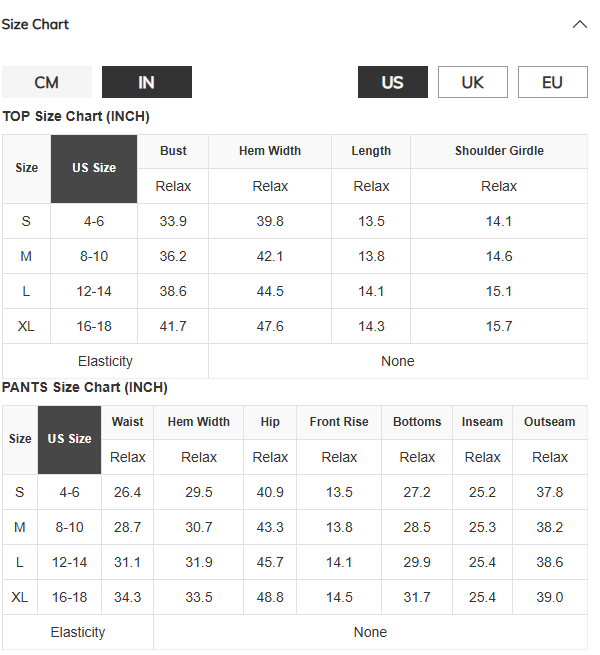Select Bust column header
The width and height of the screenshot is (600, 655).
pos(173,151)
